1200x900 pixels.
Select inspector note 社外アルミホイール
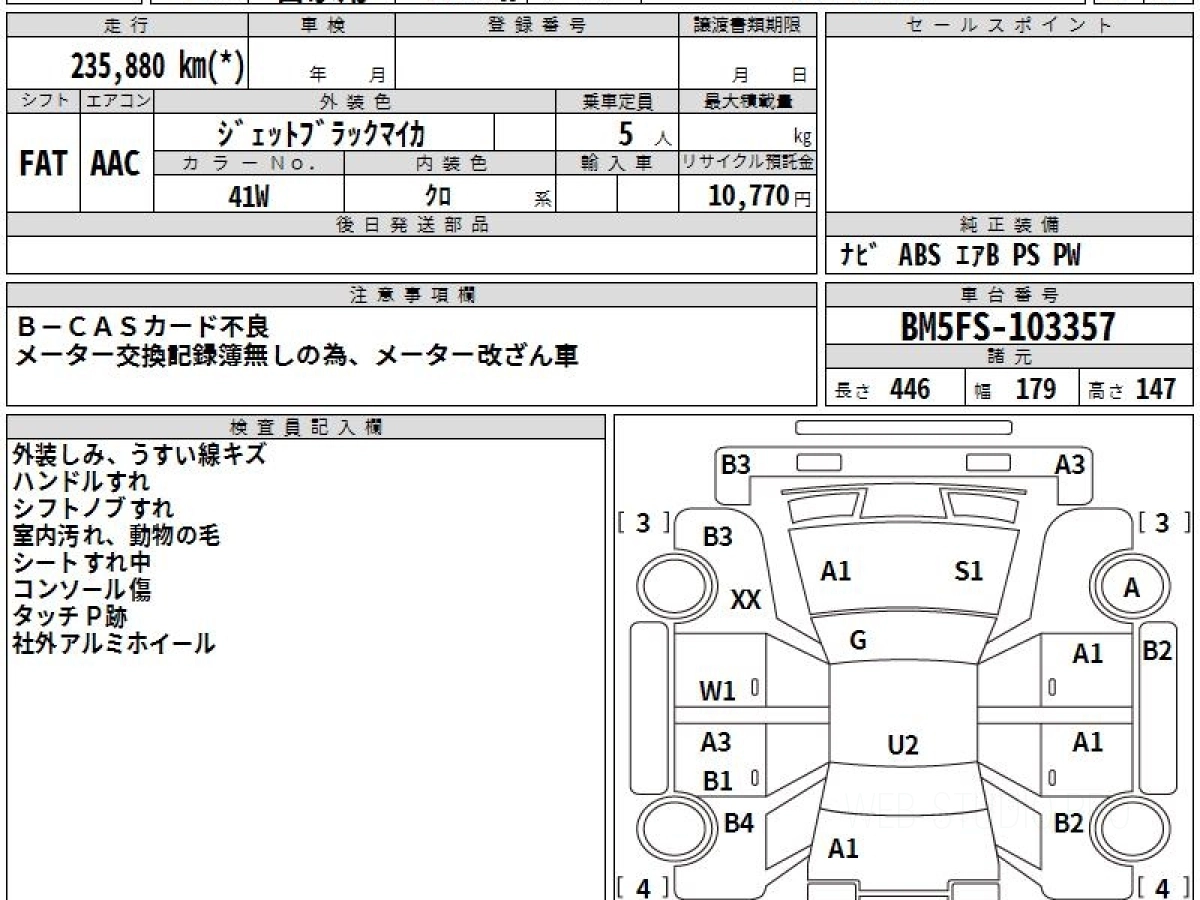coord(114,643)
